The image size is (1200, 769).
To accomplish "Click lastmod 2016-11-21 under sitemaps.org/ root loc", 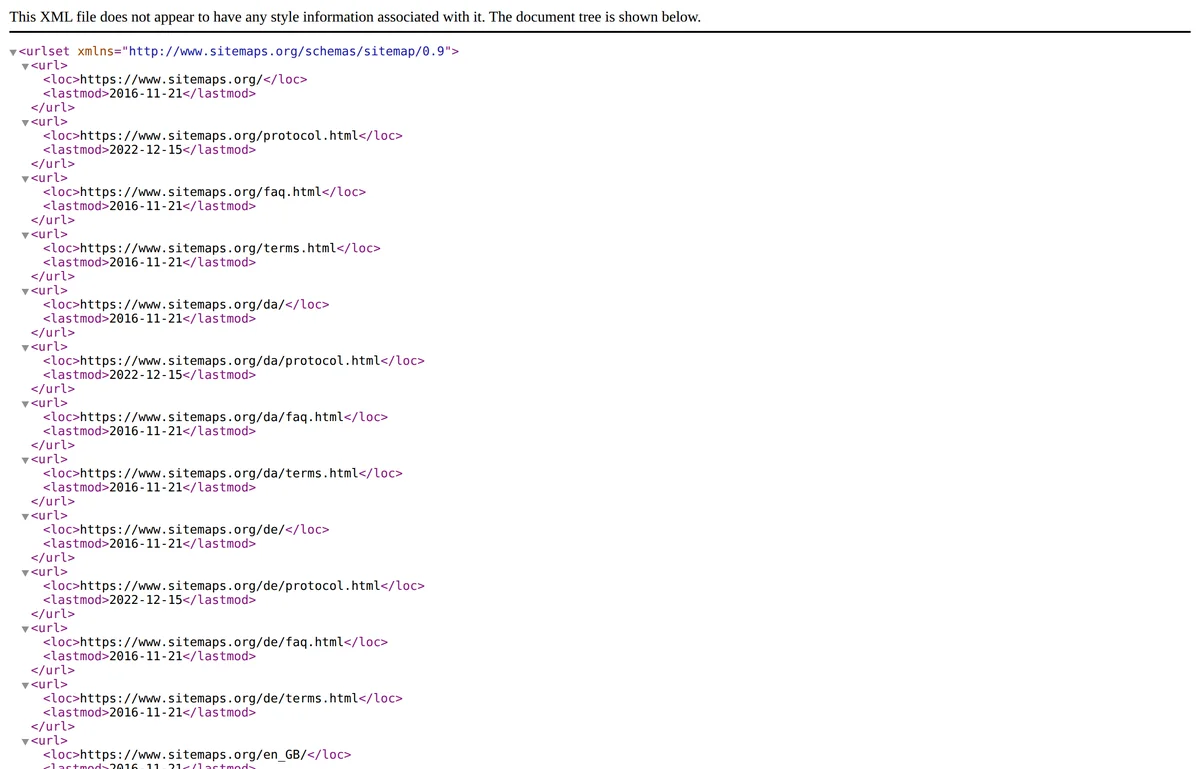I will 145,93.
